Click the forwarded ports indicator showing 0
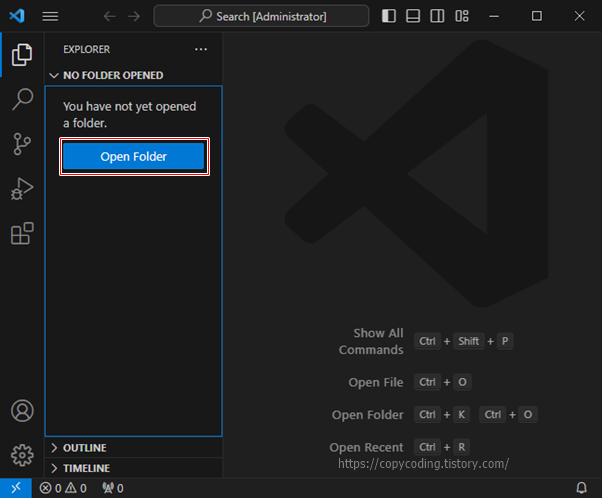 113,488
